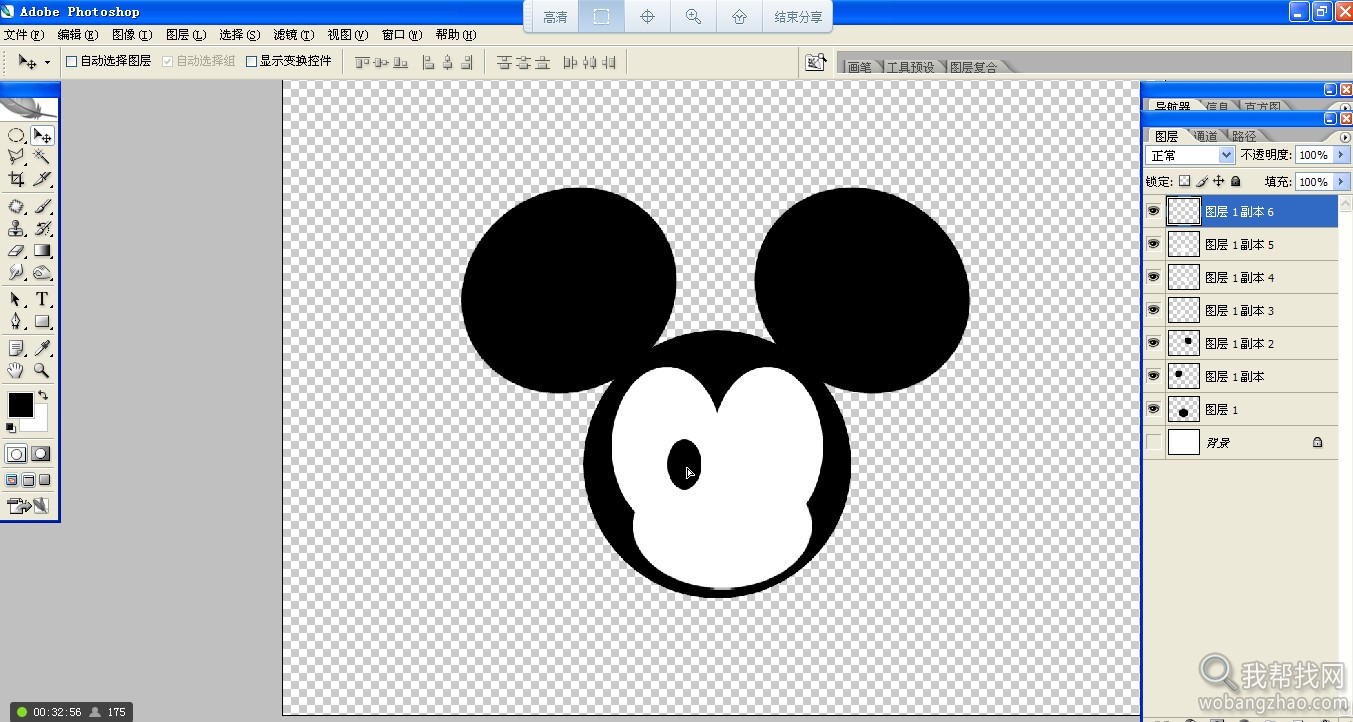This screenshot has height=722, width=1353.
Task: Select the Notes tool
Action: coord(16,348)
